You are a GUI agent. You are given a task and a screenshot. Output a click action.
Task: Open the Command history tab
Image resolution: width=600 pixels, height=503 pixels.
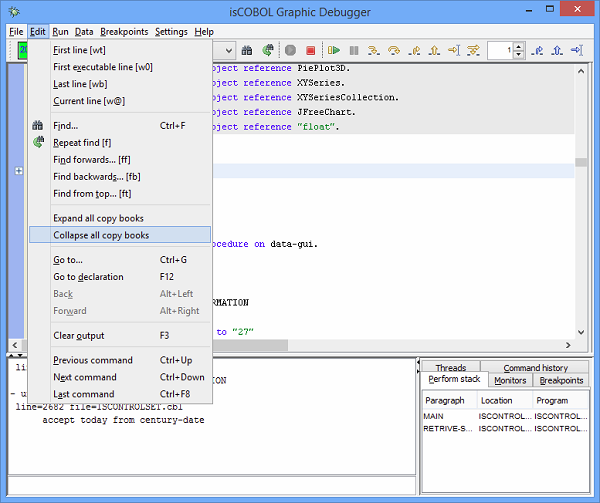[x=536, y=368]
